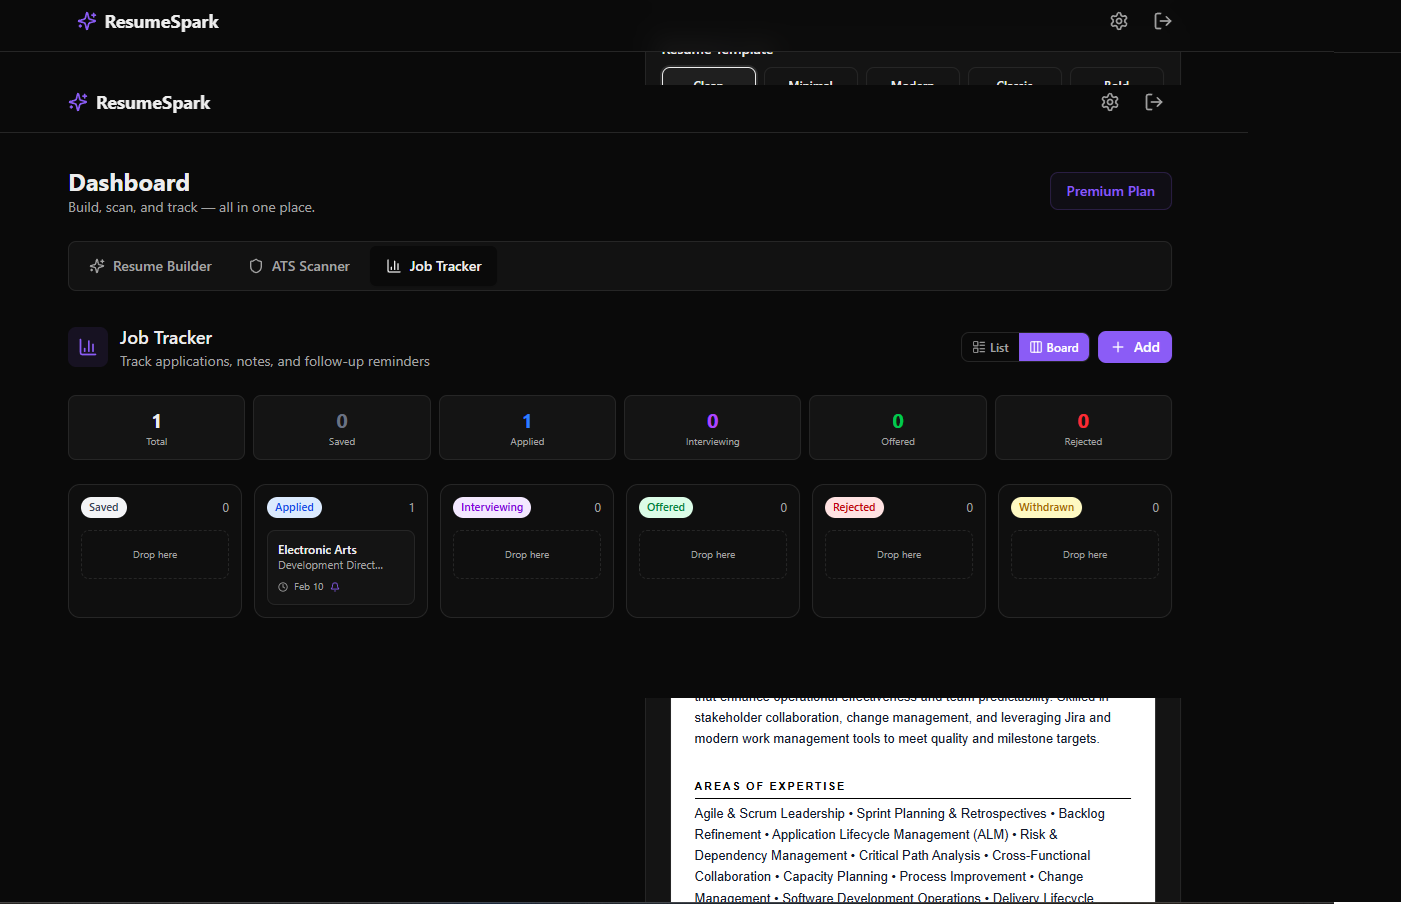The image size is (1401, 904).
Task: Click Drop here zone in Interviewing column
Action: coord(527,554)
